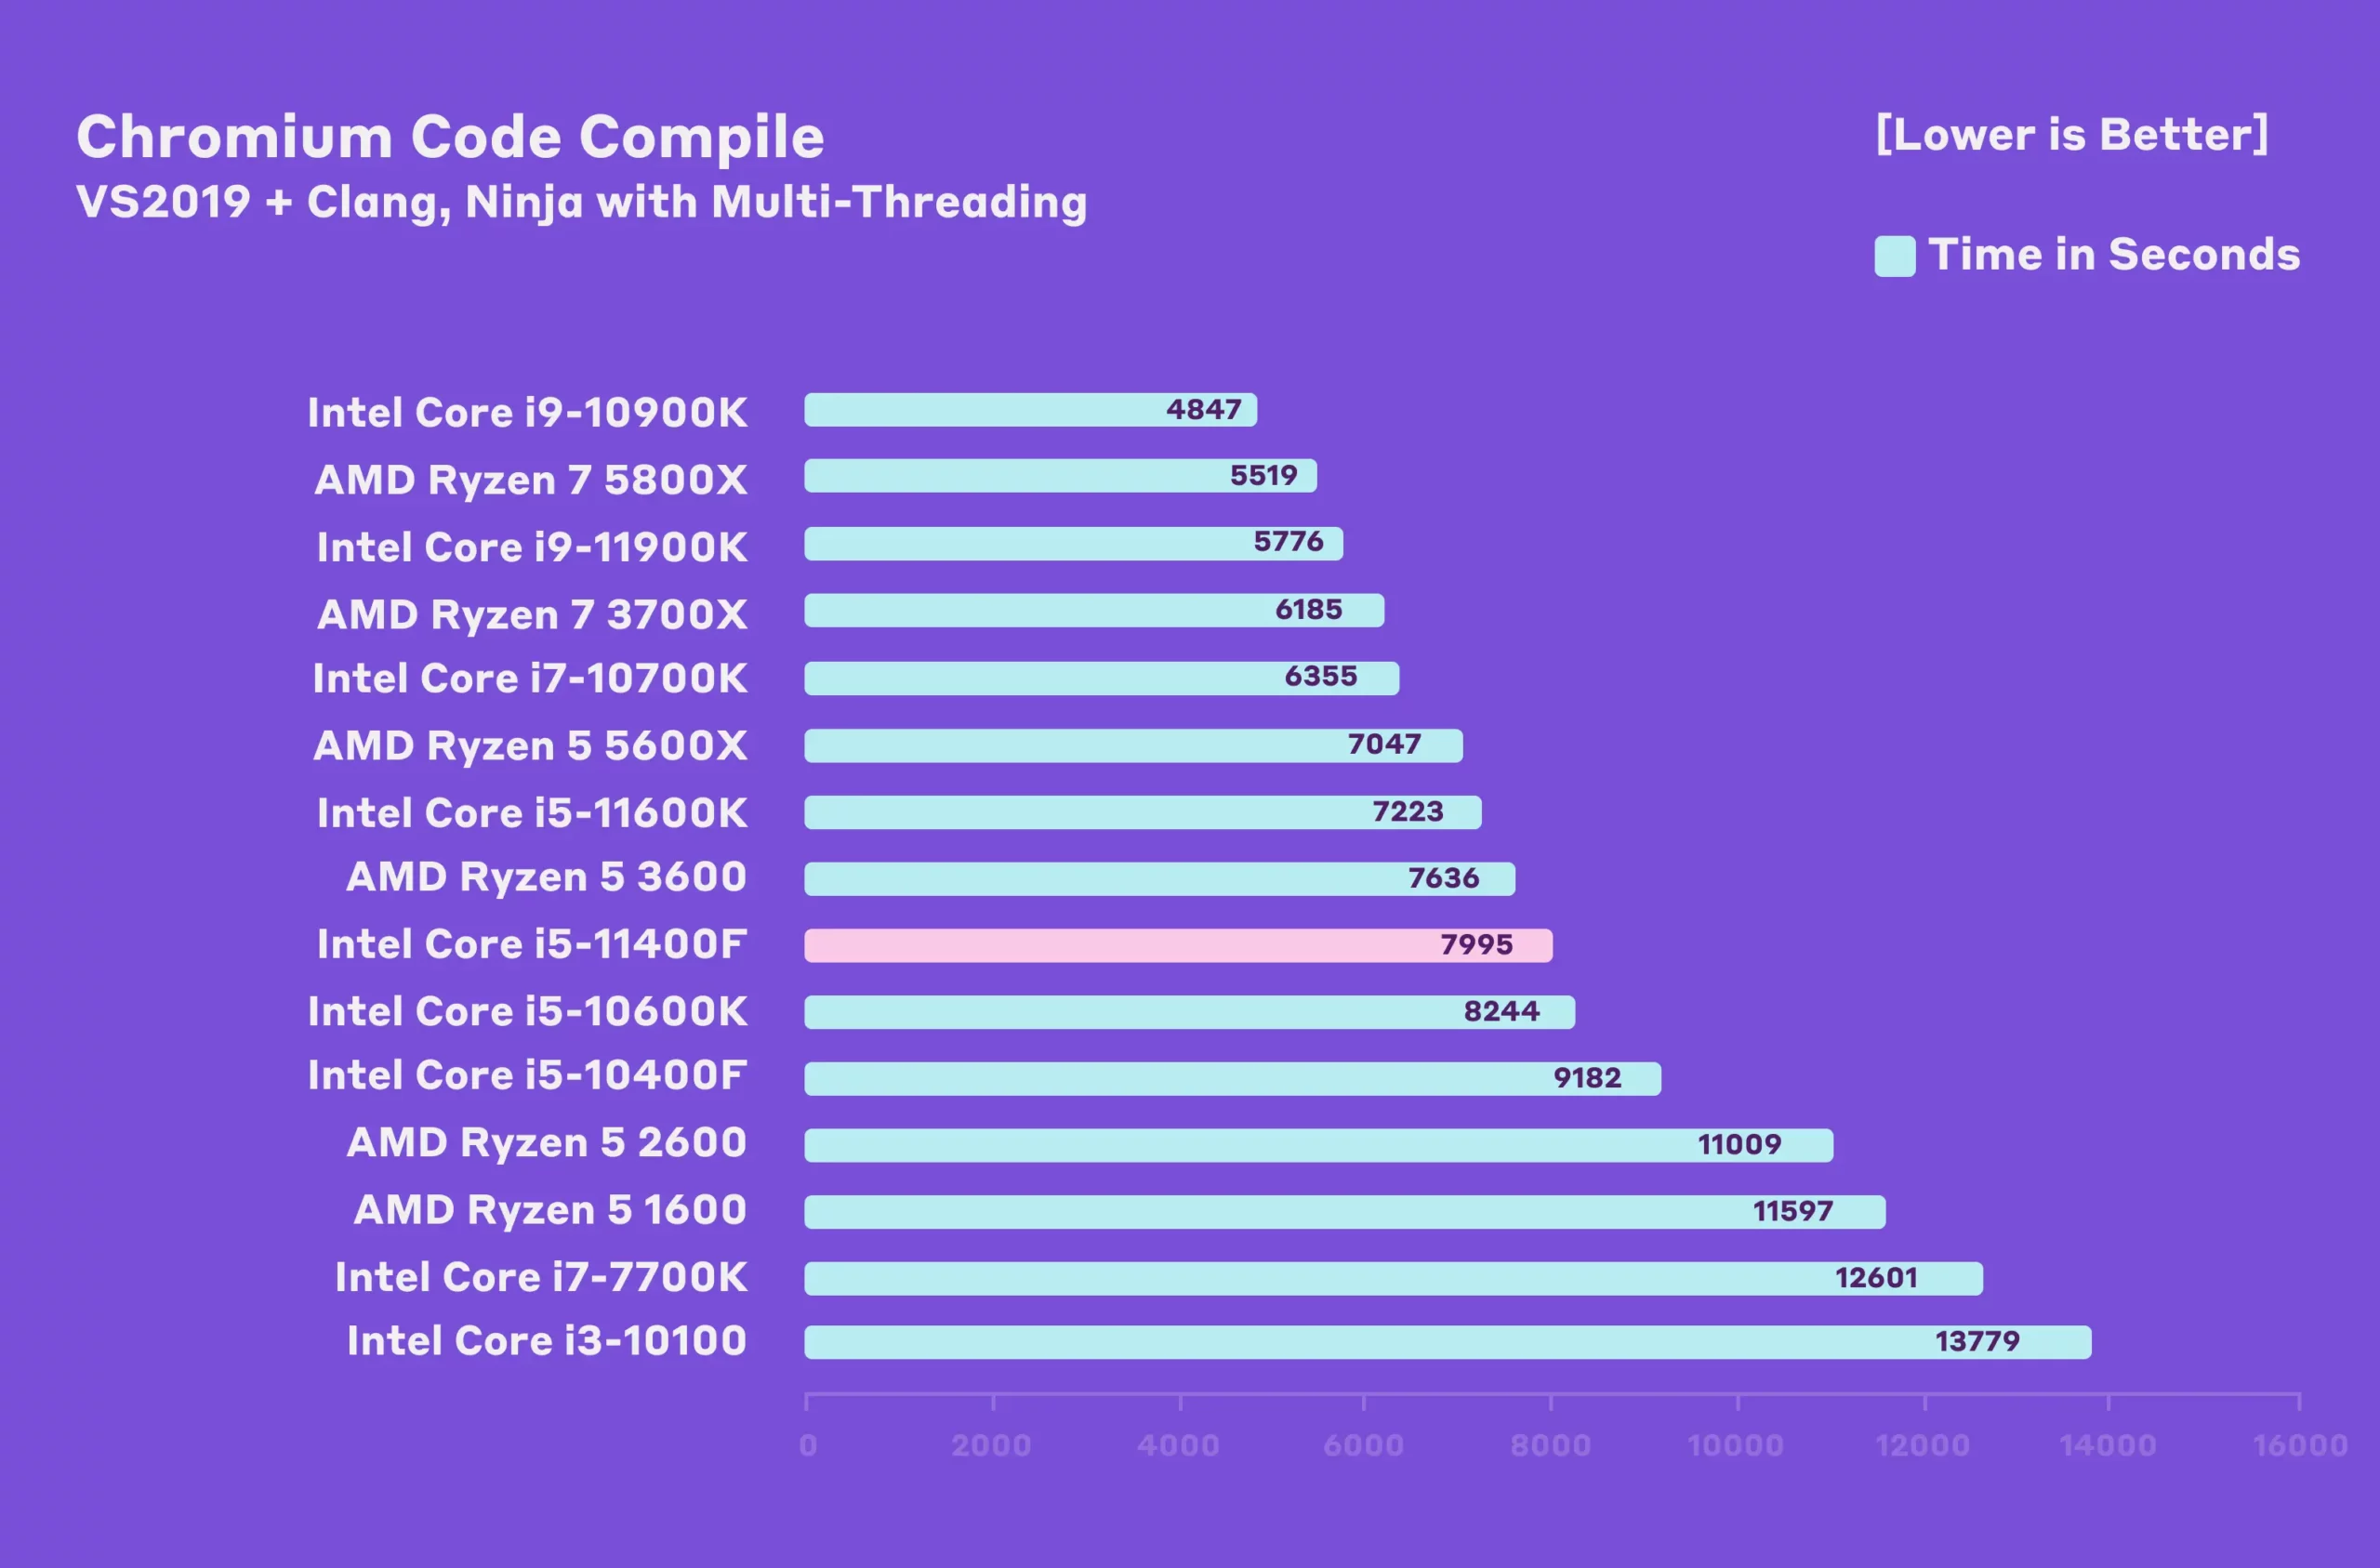This screenshot has height=1568, width=2380.
Task: Select the AMD Ryzen 7 5800X label
Action: (530, 480)
